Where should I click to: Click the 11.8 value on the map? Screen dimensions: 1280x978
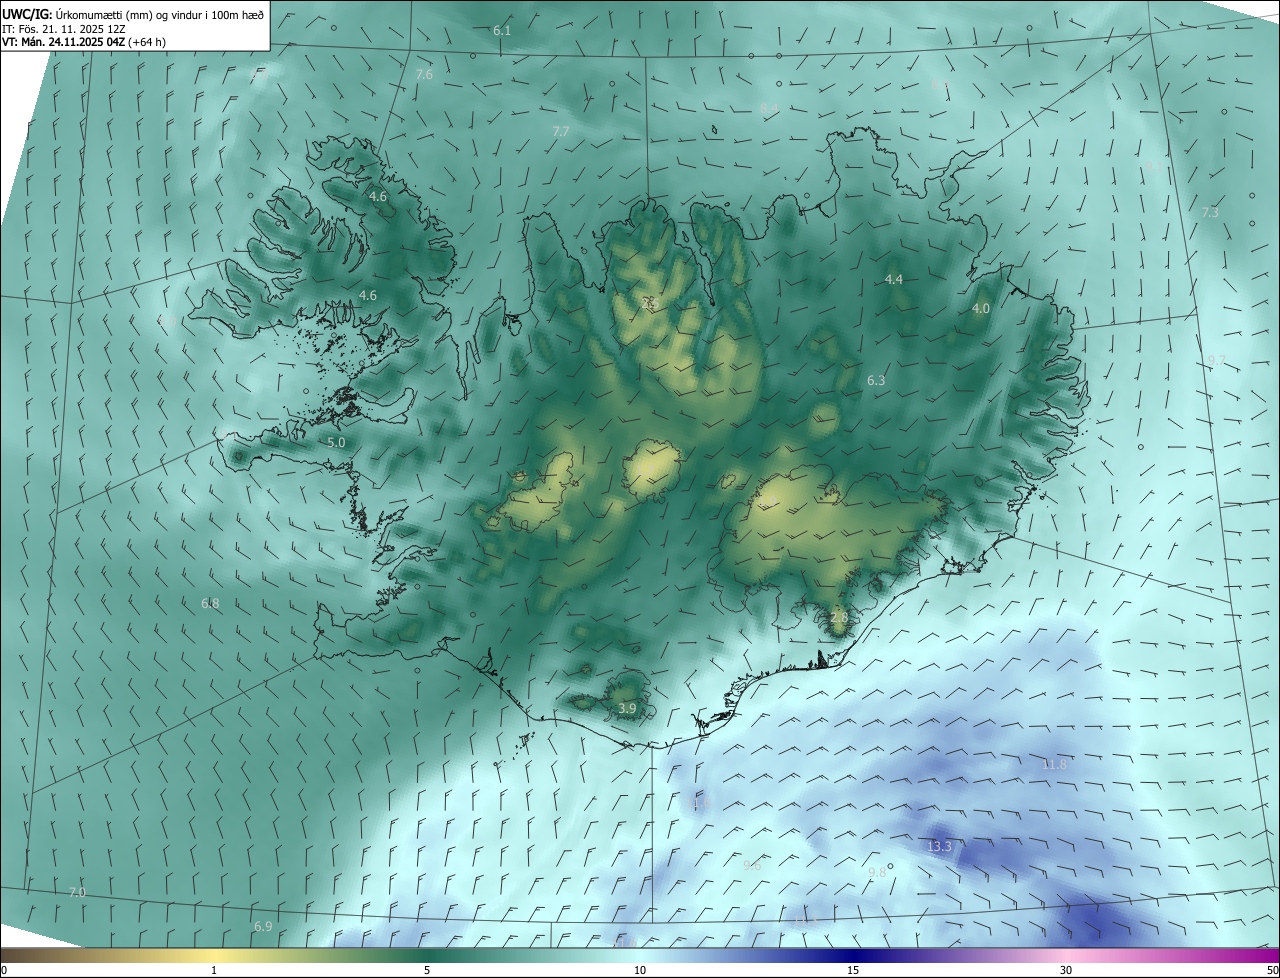point(1055,765)
